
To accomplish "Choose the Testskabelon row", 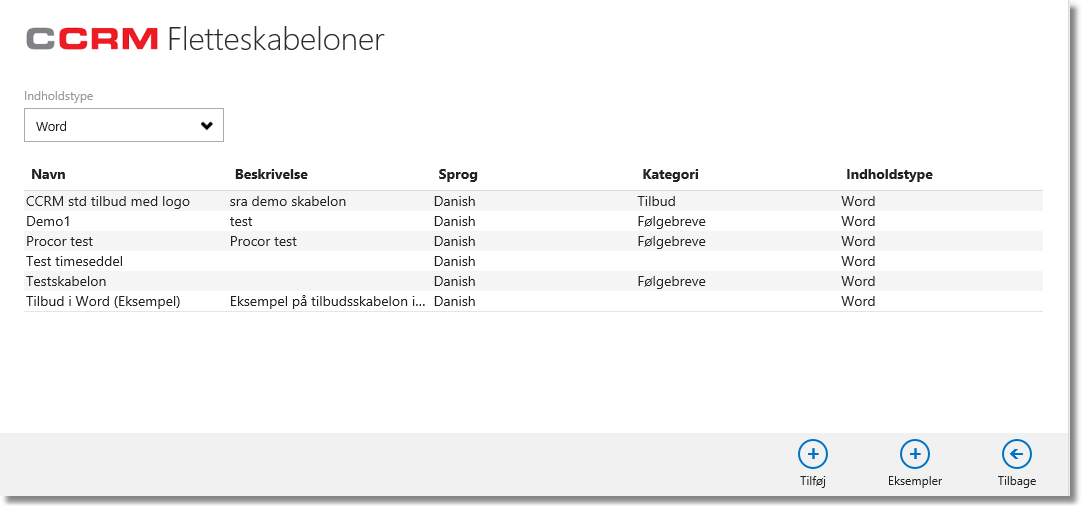I will 533,282.
